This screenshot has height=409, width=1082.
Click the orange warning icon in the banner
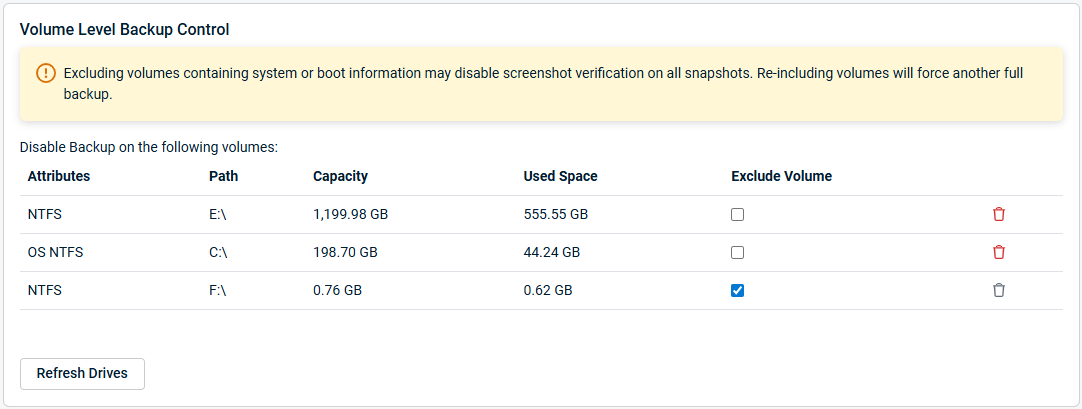(x=46, y=74)
